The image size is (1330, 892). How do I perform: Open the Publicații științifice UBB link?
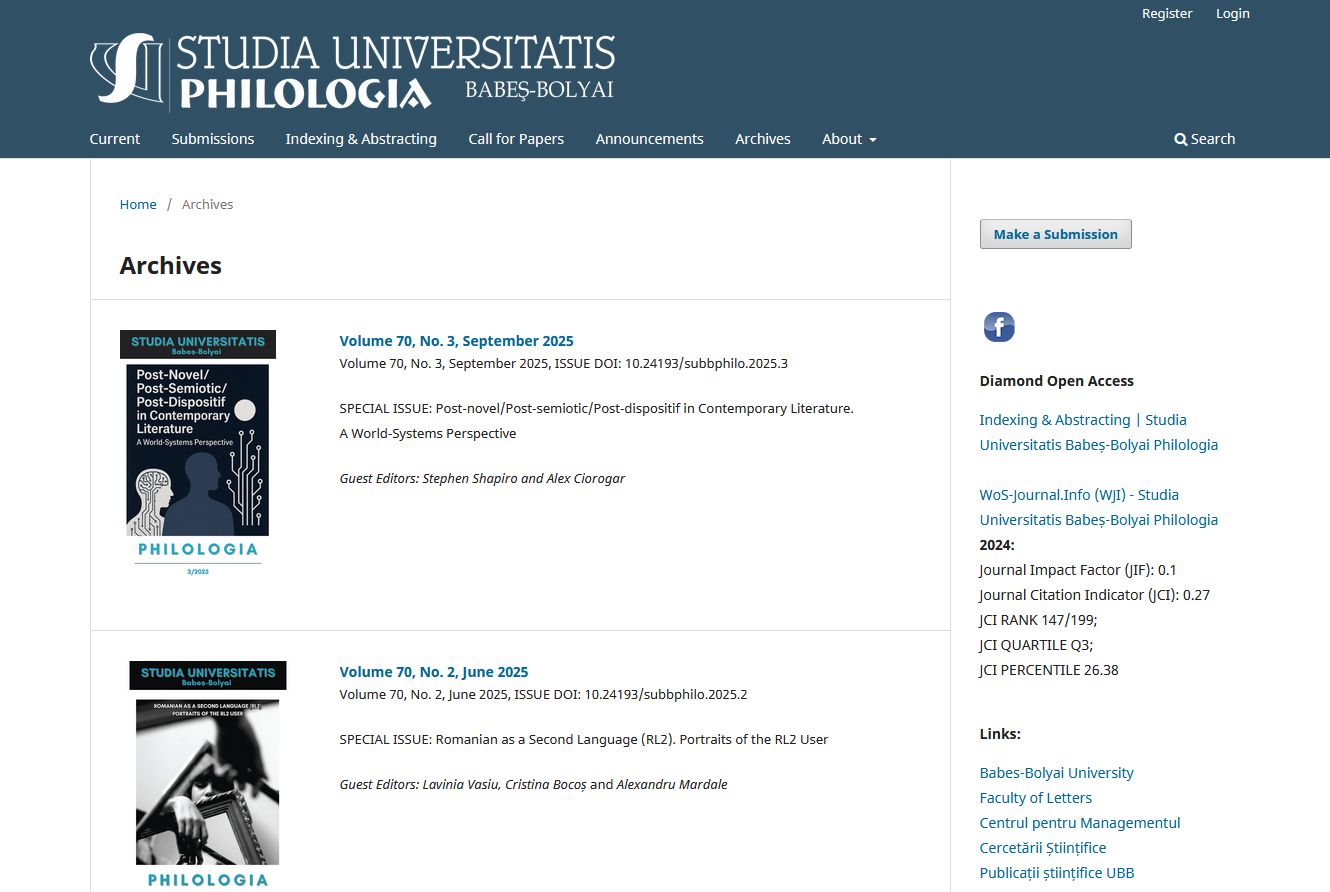point(1057,873)
